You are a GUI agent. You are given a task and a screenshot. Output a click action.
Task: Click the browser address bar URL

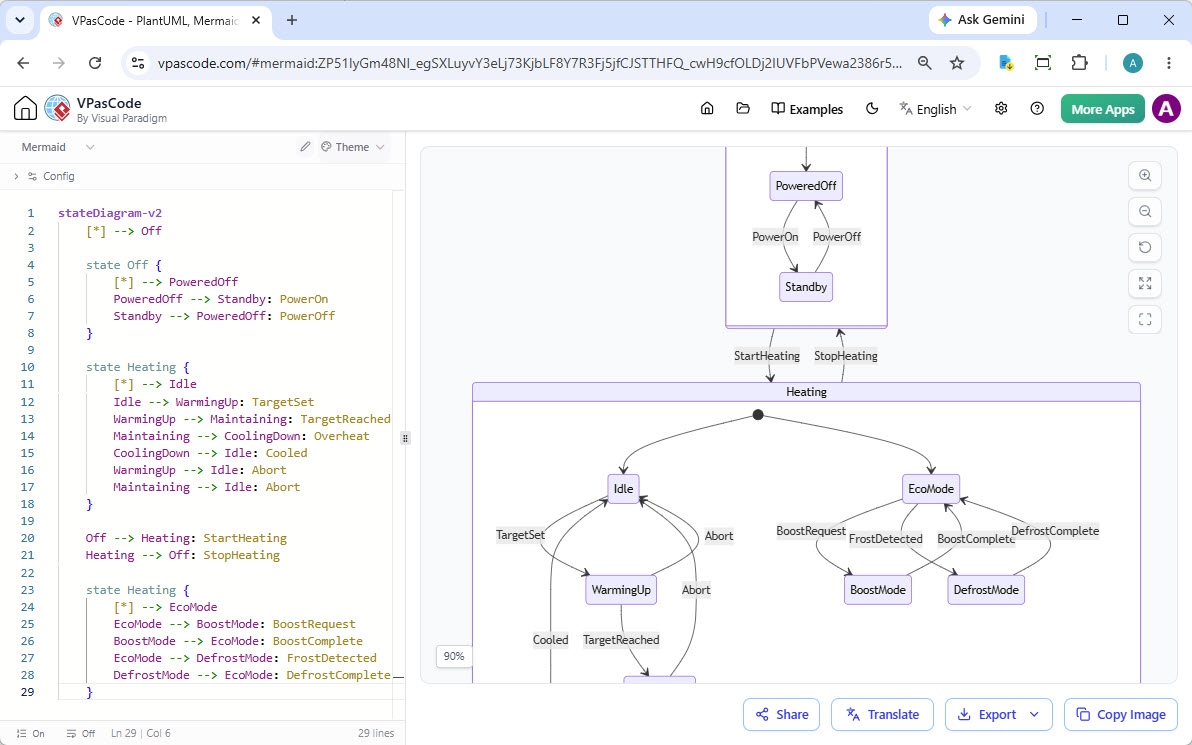tap(530, 63)
